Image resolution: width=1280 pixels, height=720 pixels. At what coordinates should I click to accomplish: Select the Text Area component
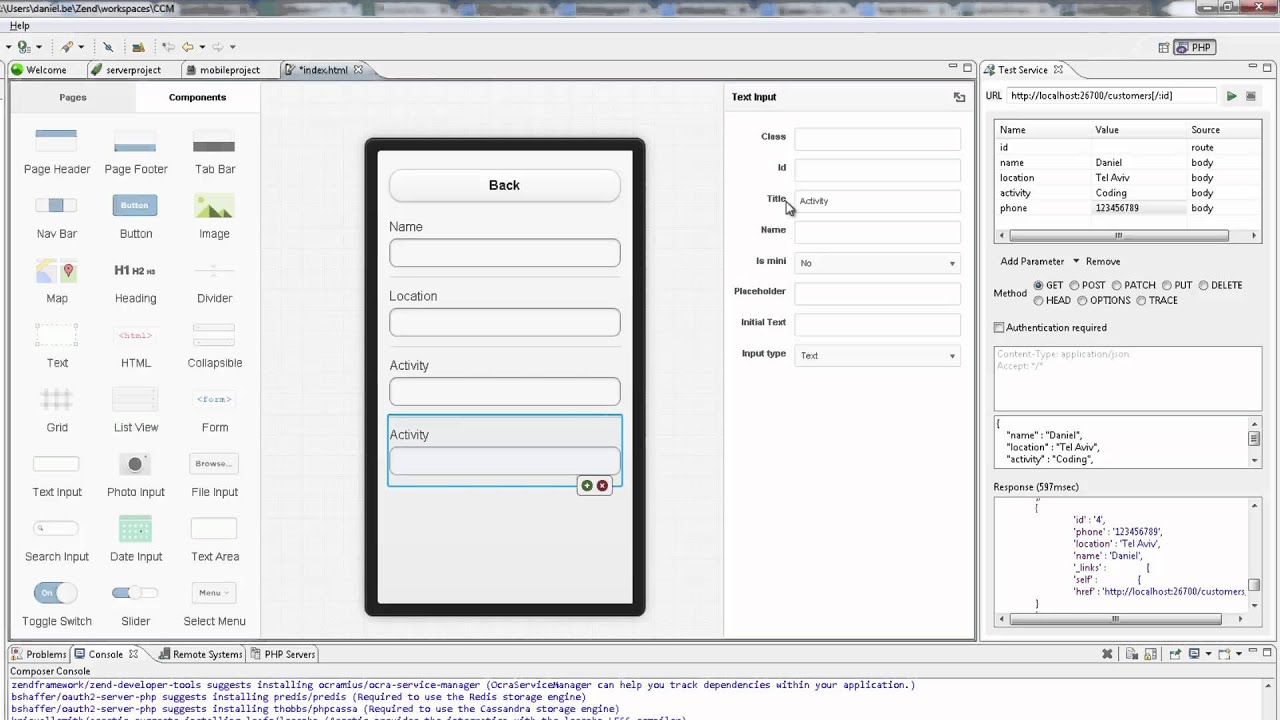coord(214,539)
